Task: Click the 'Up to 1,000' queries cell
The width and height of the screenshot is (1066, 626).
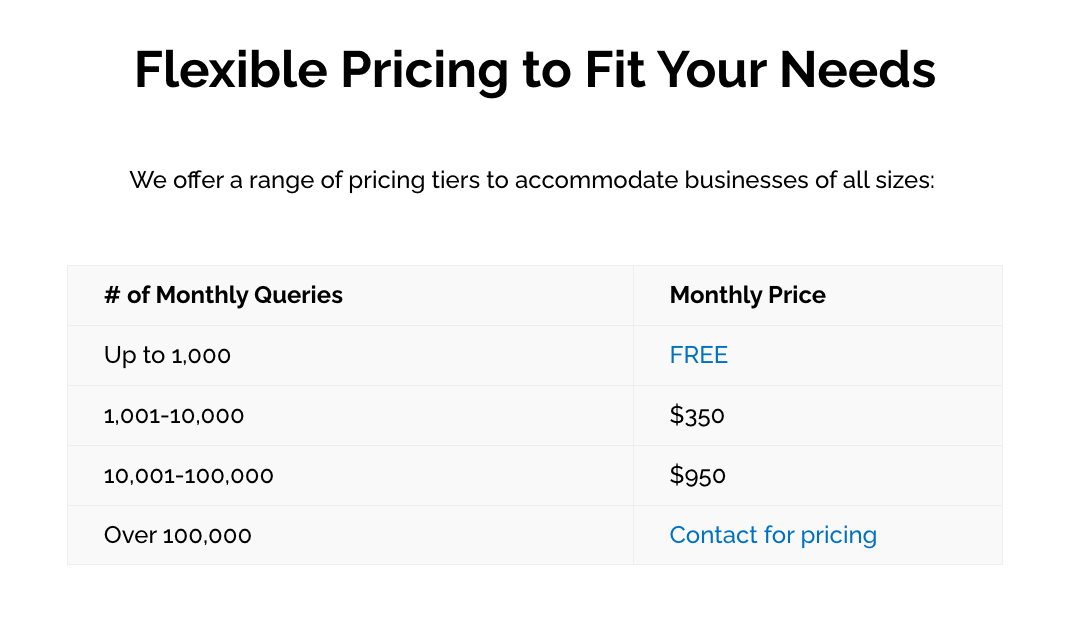Action: 167,355
